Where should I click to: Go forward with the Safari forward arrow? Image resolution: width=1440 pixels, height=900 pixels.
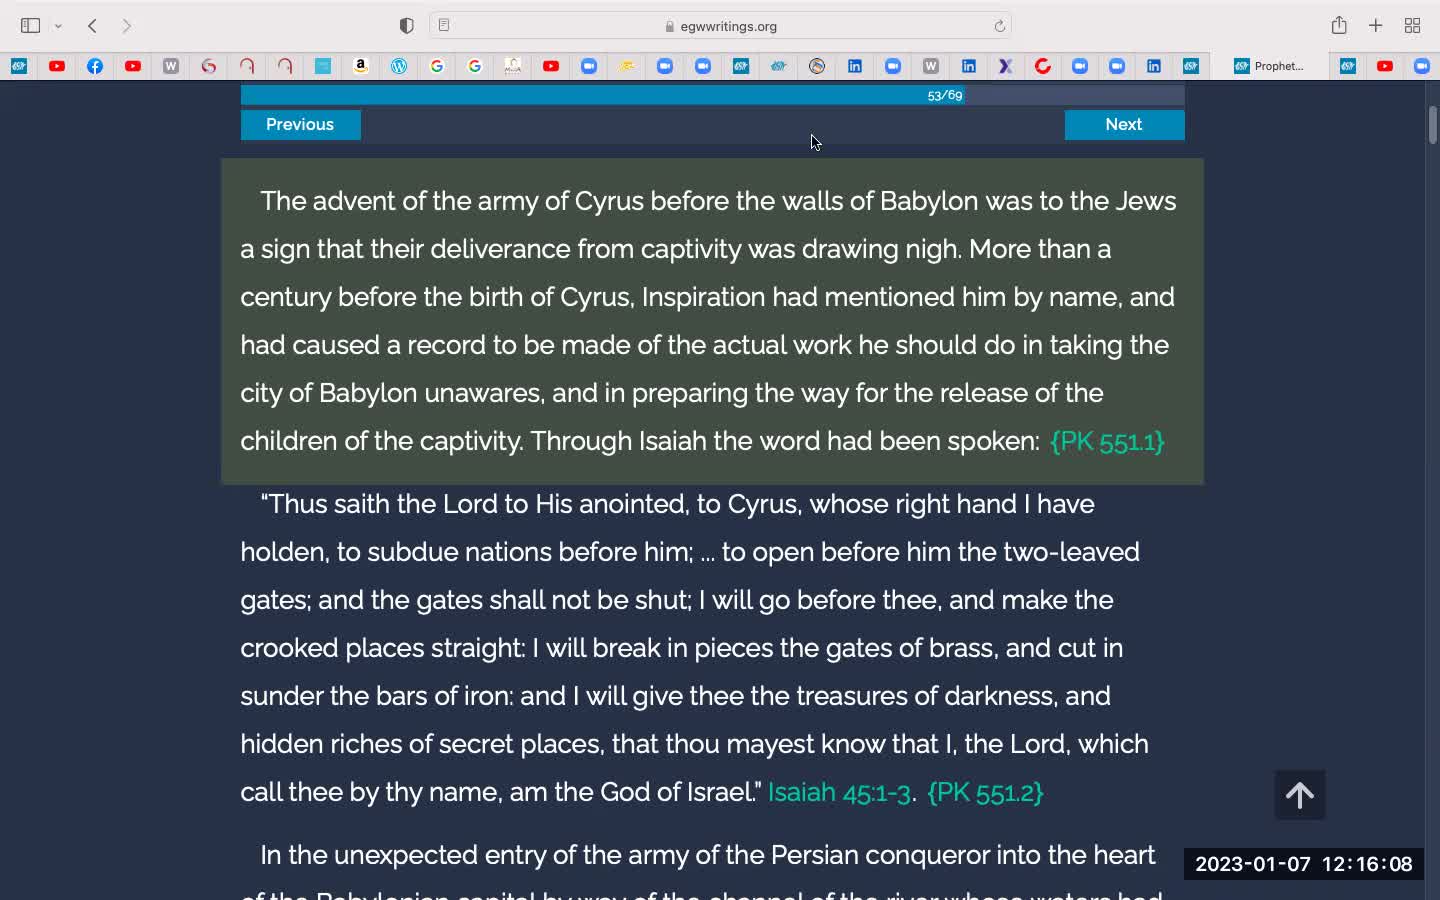tap(127, 26)
